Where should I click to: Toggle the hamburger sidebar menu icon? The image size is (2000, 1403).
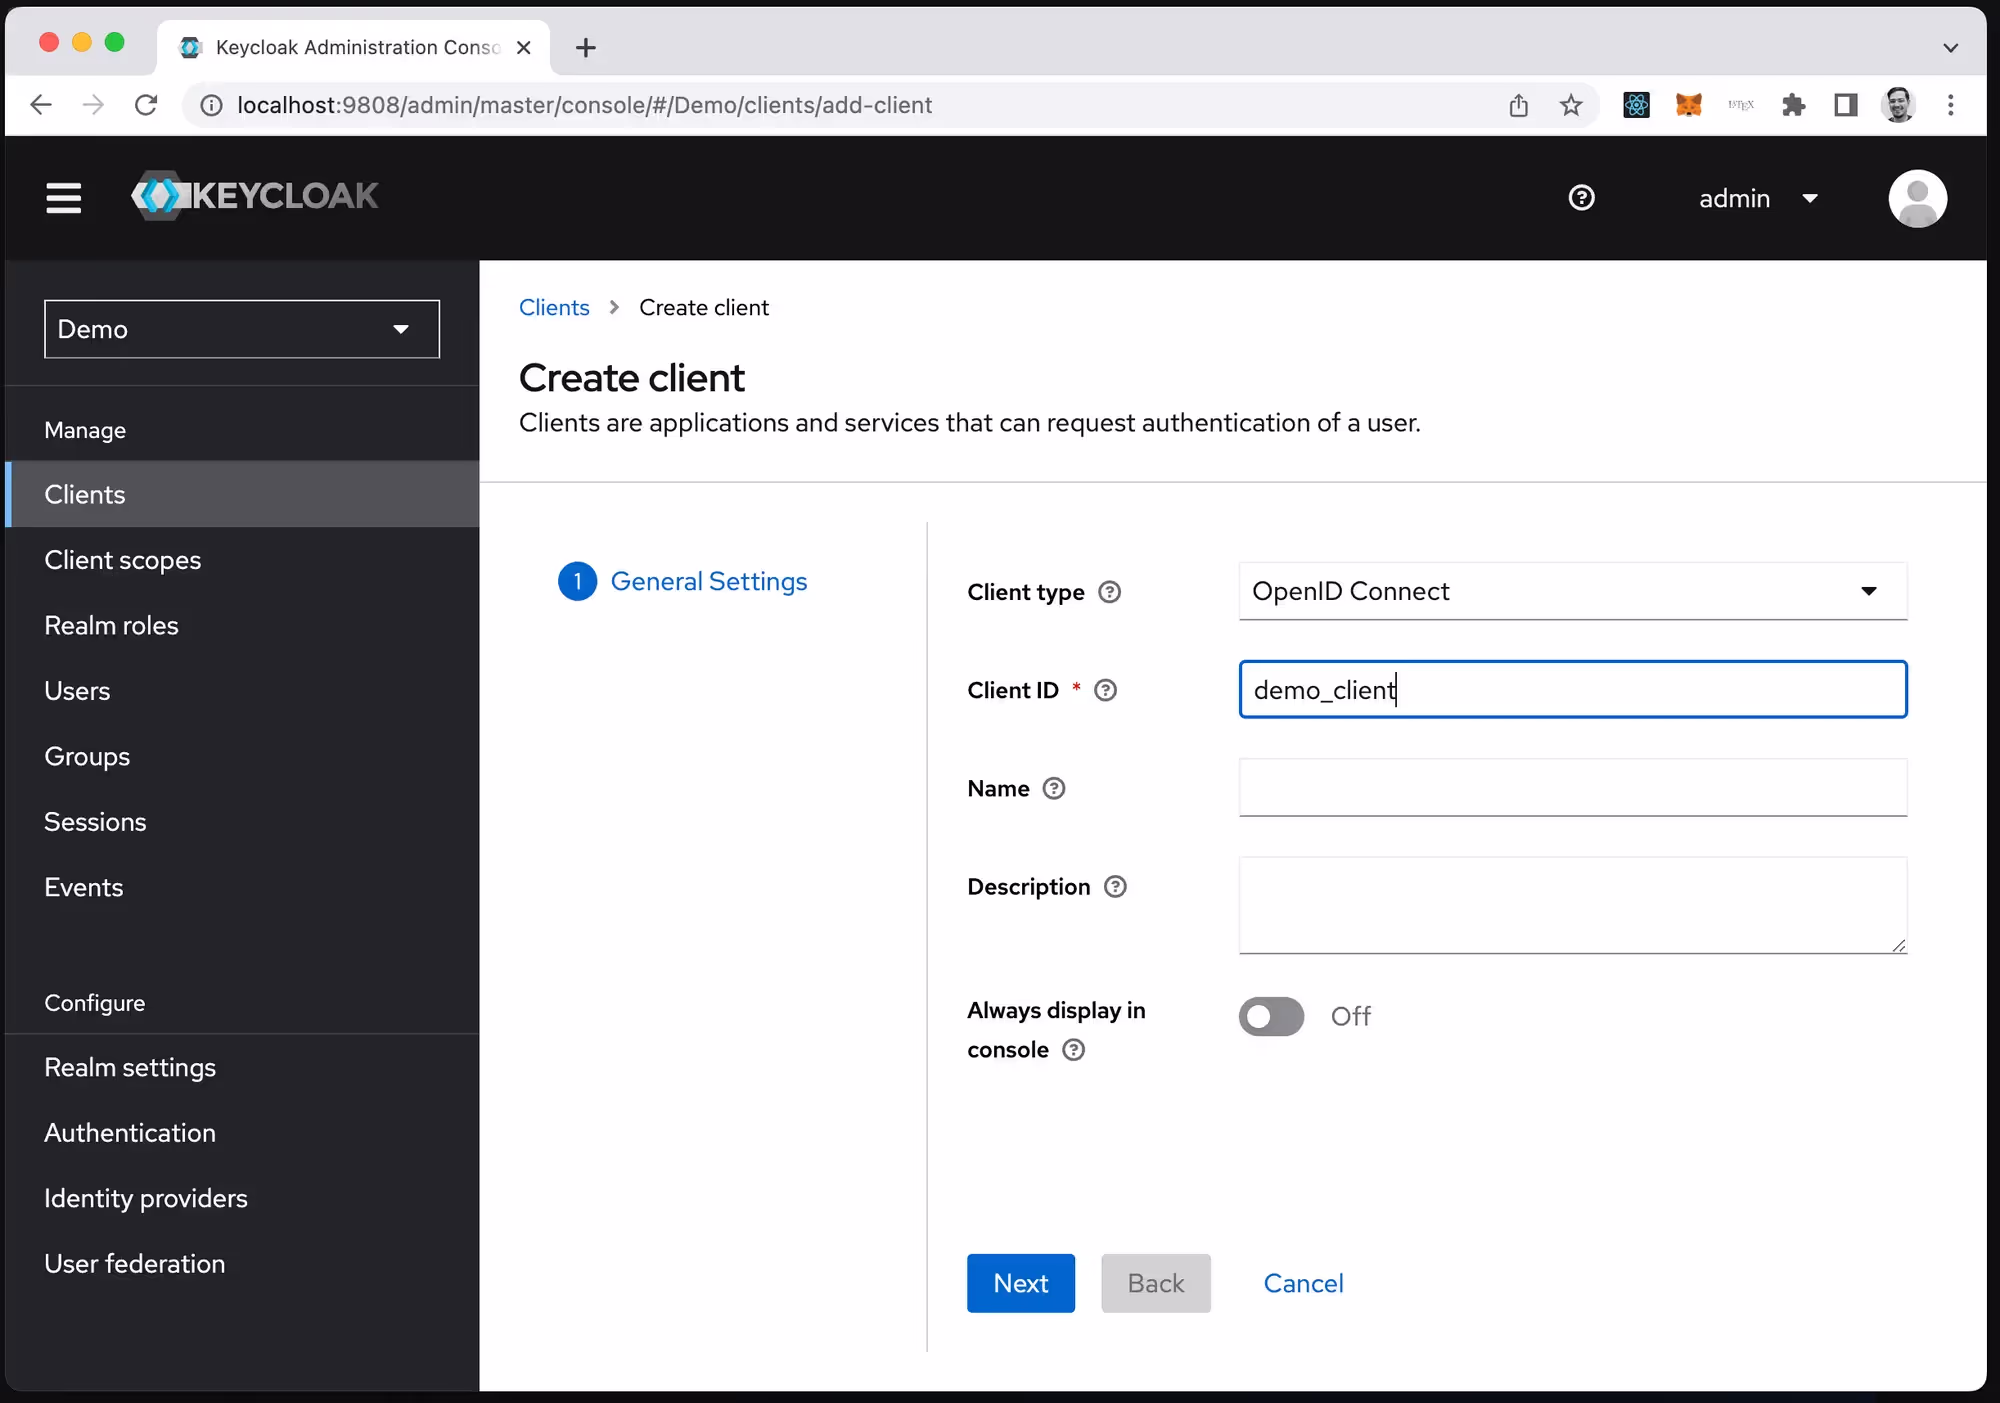pyautogui.click(x=63, y=198)
